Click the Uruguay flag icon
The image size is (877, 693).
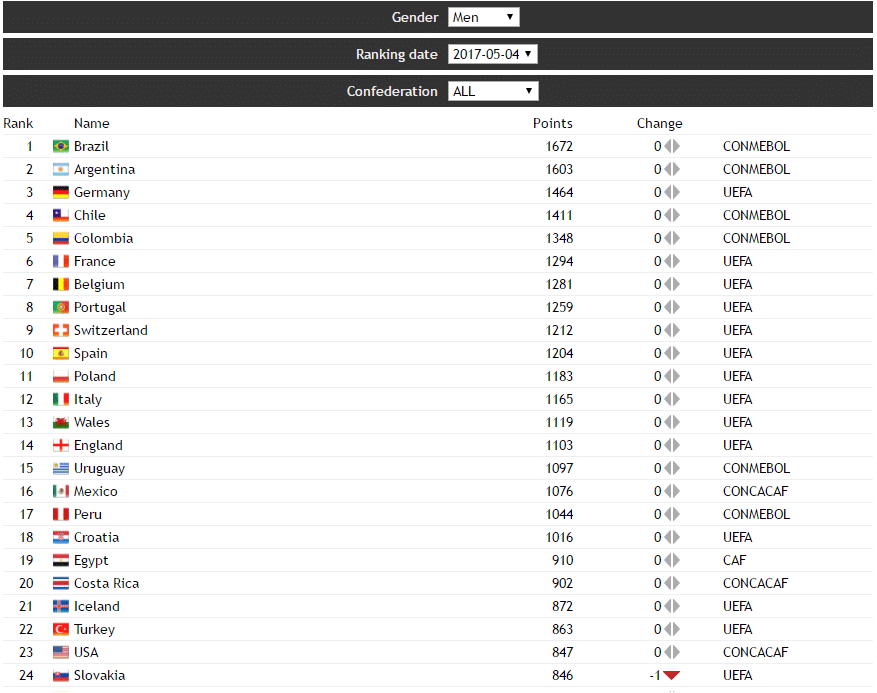point(60,468)
